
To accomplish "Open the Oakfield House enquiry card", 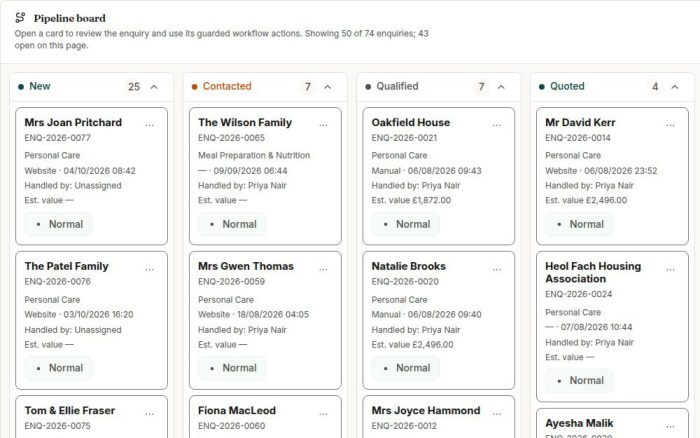I will coord(438,176).
